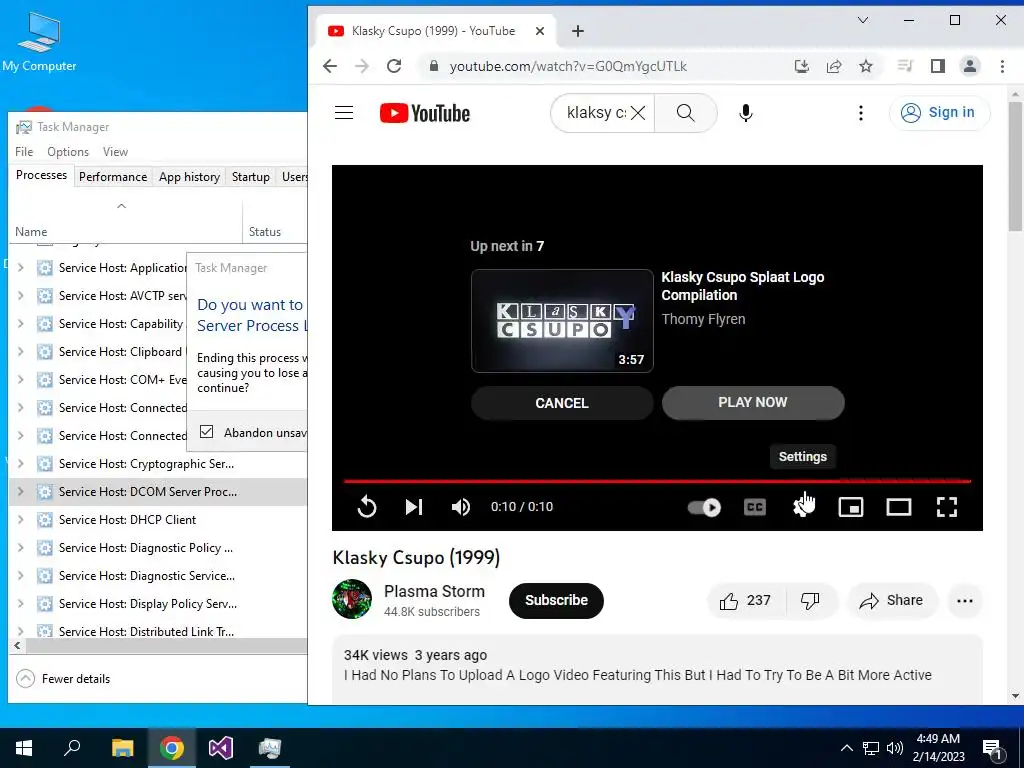Open YouTube more options three dots
Image resolution: width=1024 pixels, height=768 pixels.
pyautogui.click(x=861, y=113)
